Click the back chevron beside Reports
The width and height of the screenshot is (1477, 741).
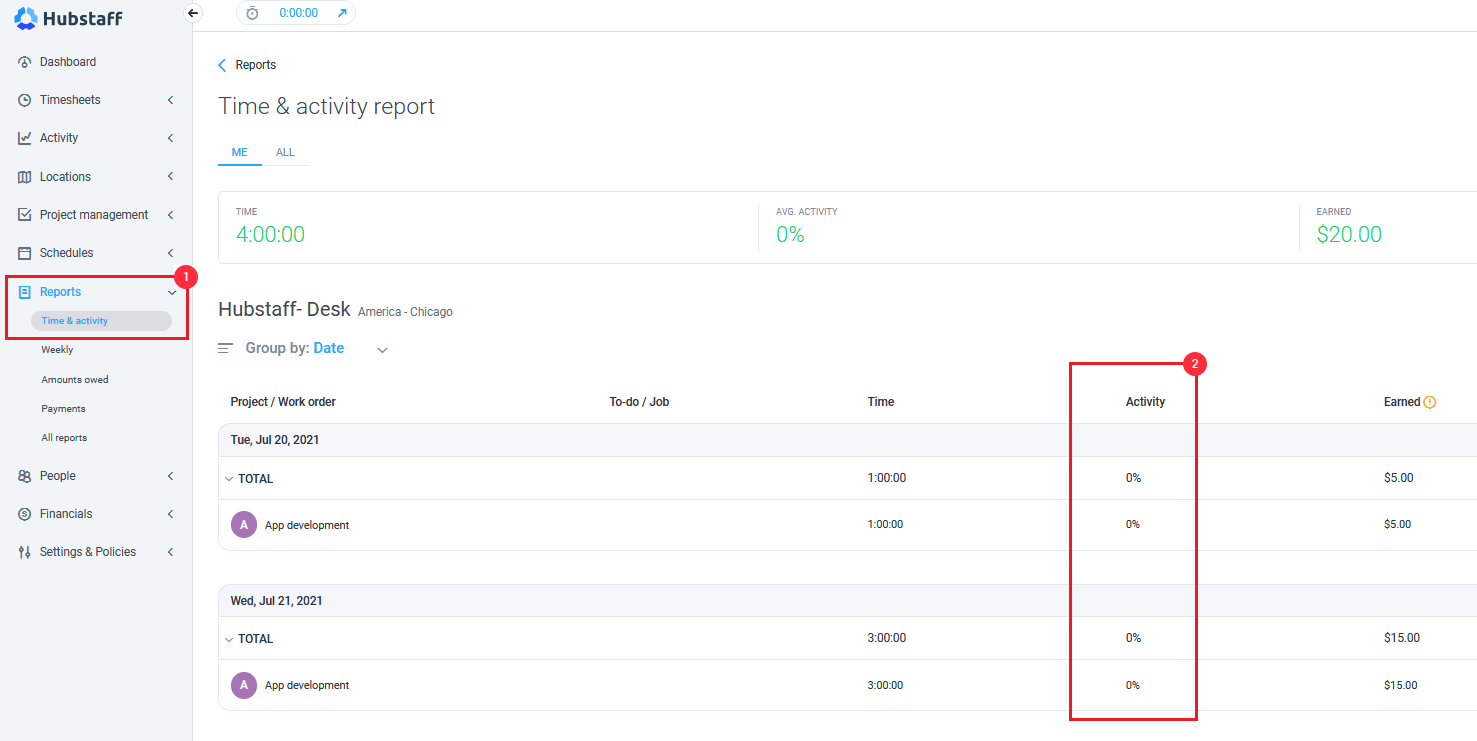click(x=222, y=65)
